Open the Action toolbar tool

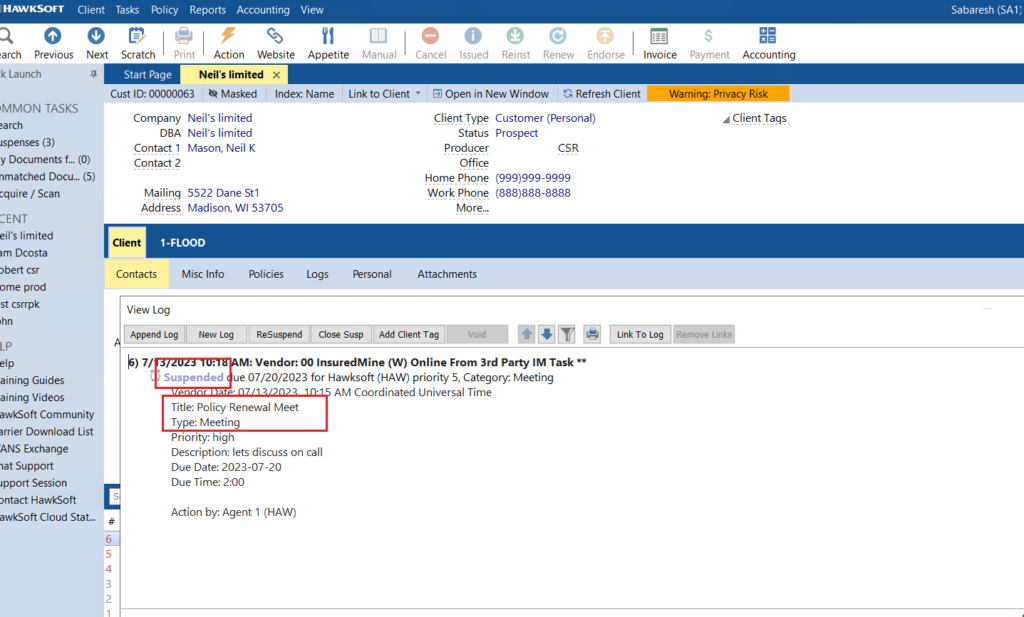229,43
